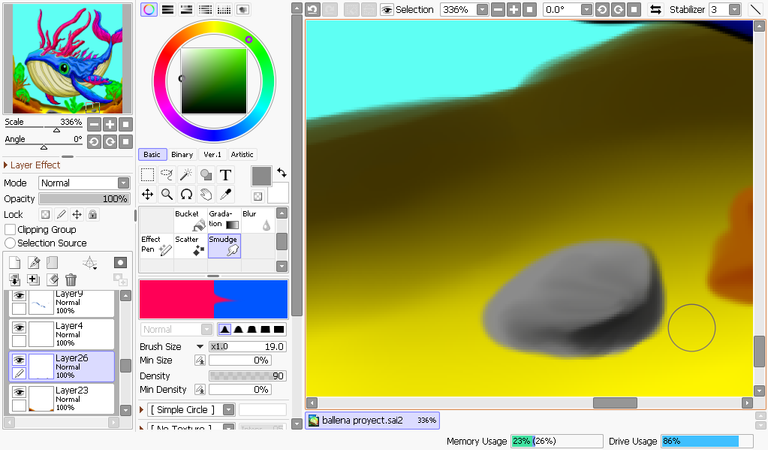Rotate canvas view counterclockwise in top toolbar
The height and width of the screenshot is (450, 768).
tap(602, 9)
